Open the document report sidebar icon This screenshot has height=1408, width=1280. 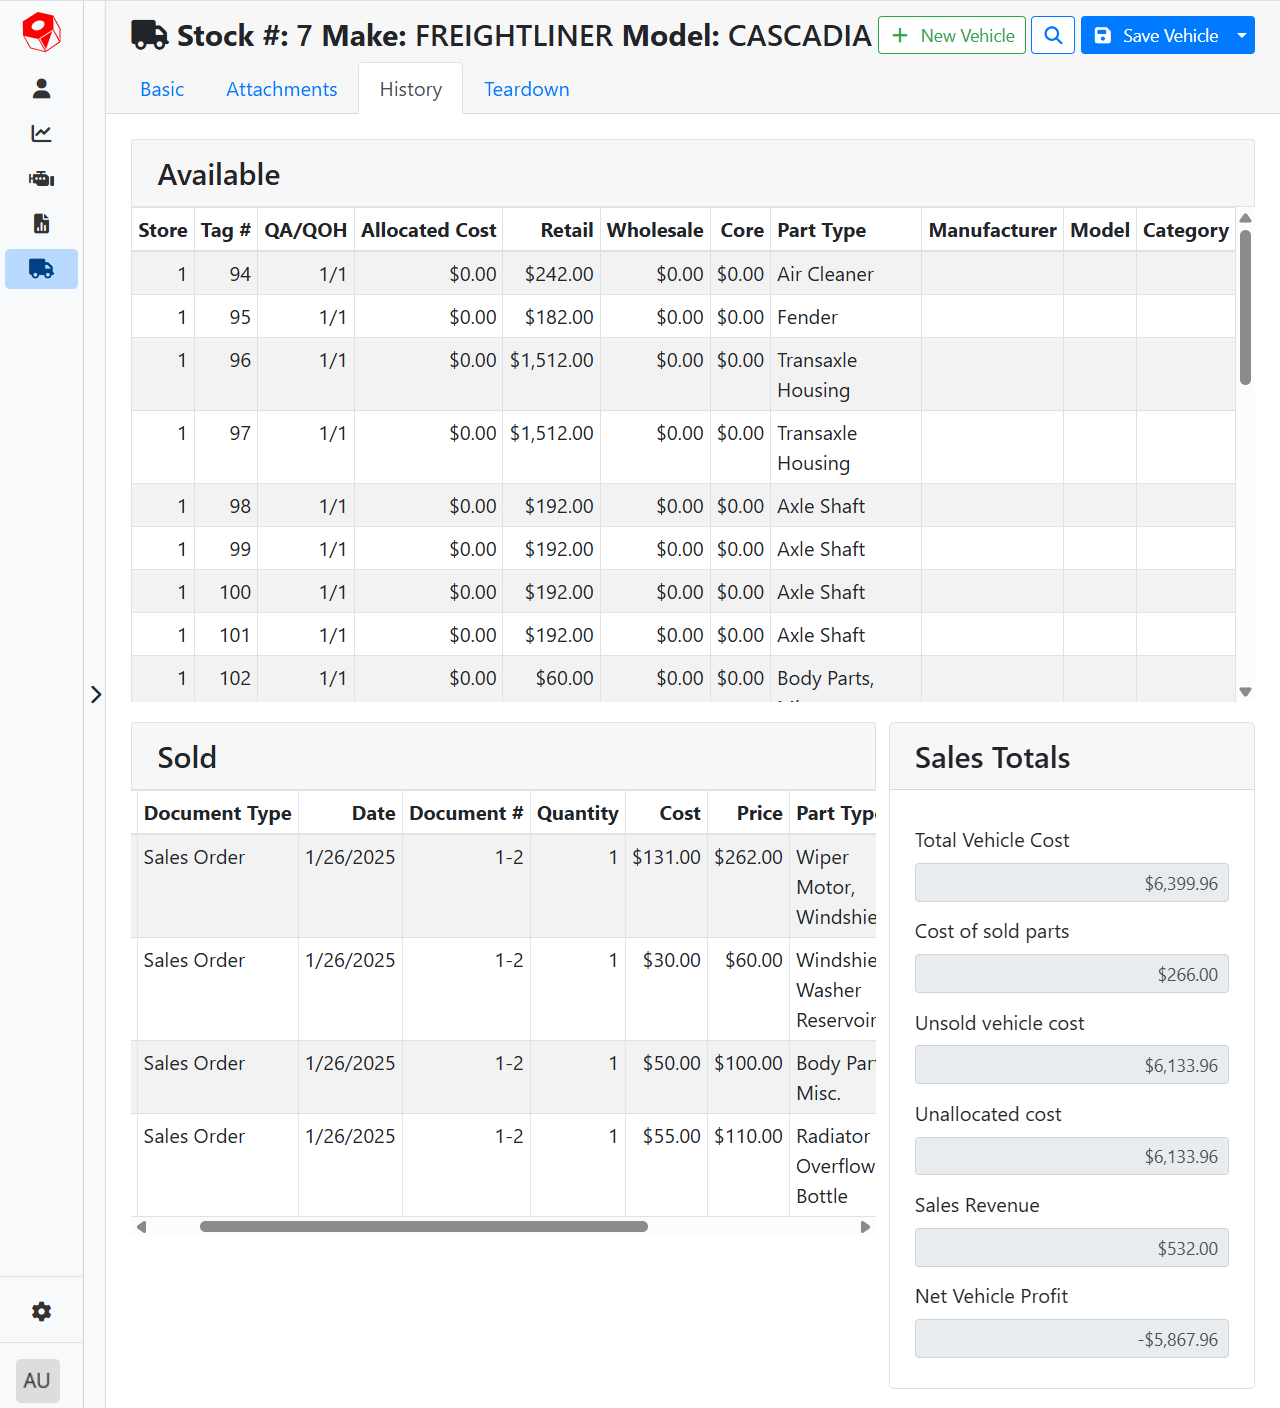coord(41,224)
